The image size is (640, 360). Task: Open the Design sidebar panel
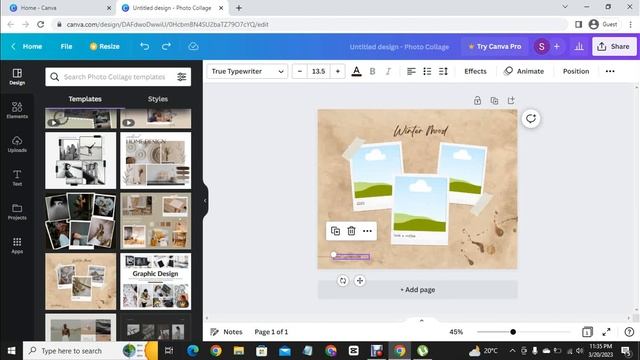[17, 77]
